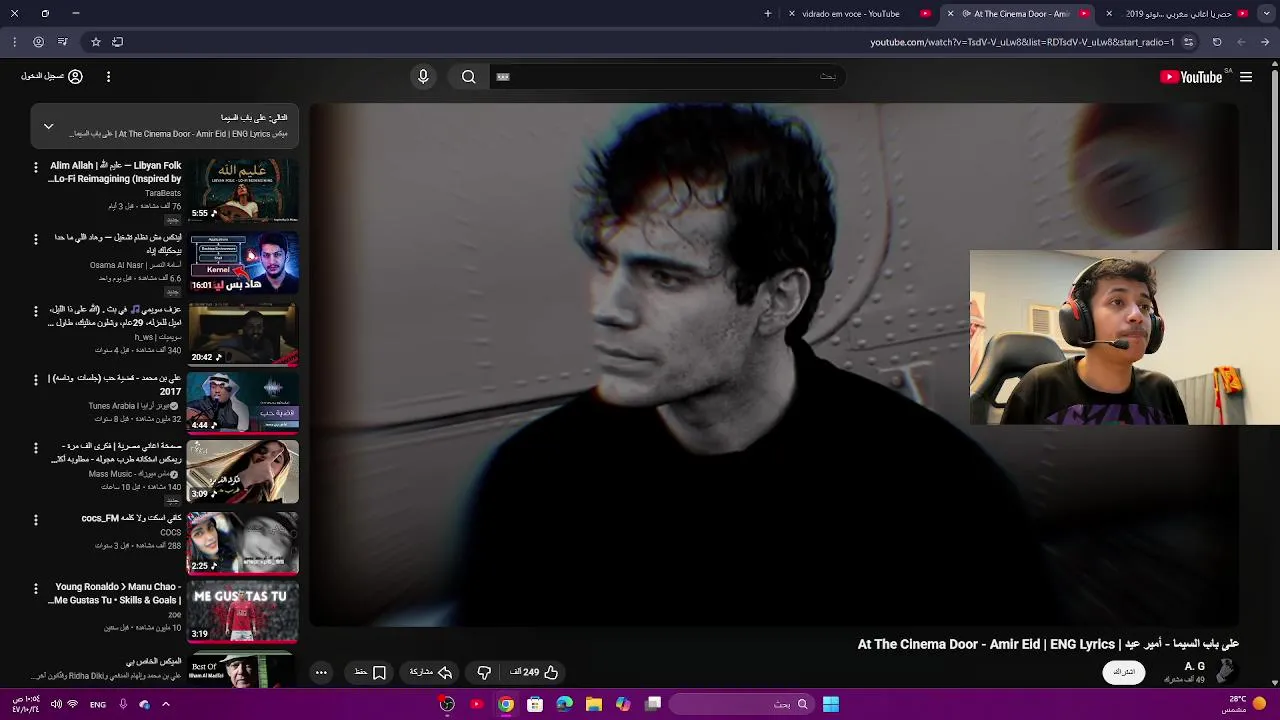The height and width of the screenshot is (720, 1280).
Task: Click the main video player frame
Action: click(x=775, y=365)
